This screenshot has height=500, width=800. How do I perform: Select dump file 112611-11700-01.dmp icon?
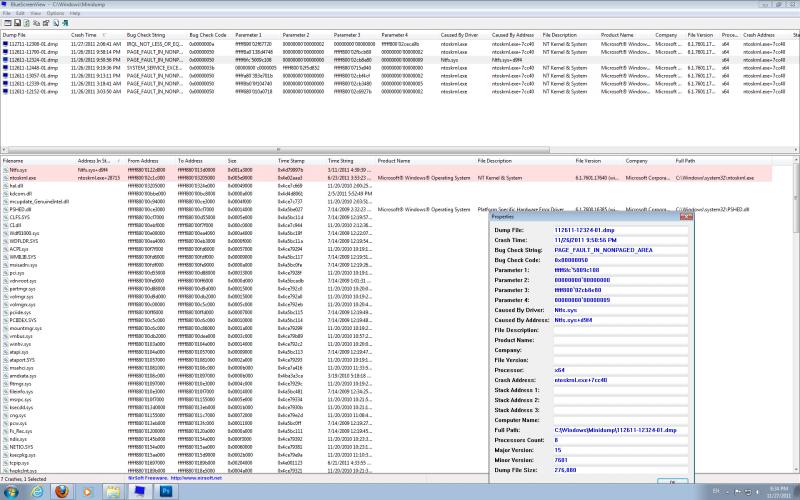click(x=6, y=52)
